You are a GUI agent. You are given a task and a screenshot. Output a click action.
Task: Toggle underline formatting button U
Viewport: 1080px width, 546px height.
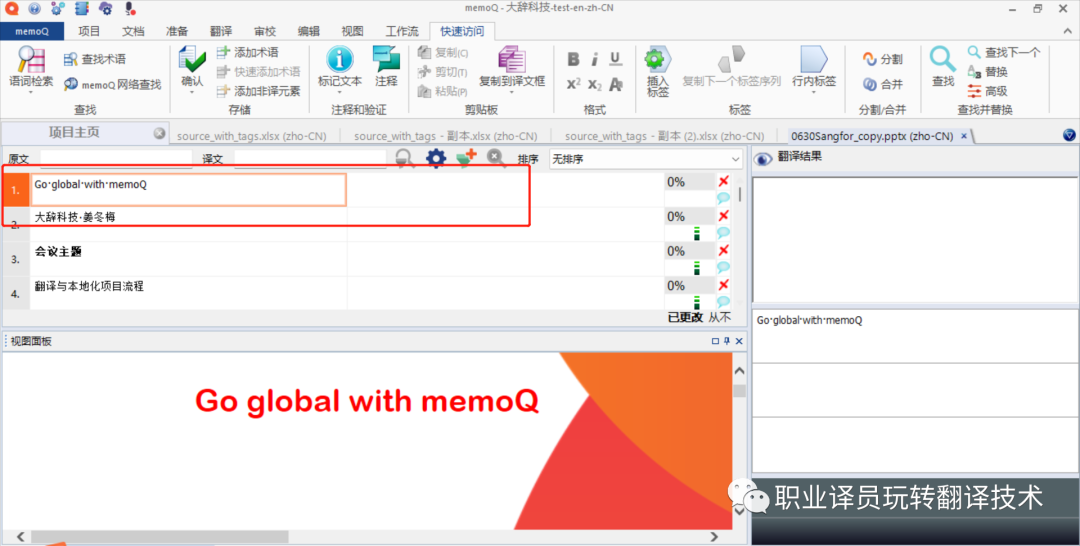[616, 59]
